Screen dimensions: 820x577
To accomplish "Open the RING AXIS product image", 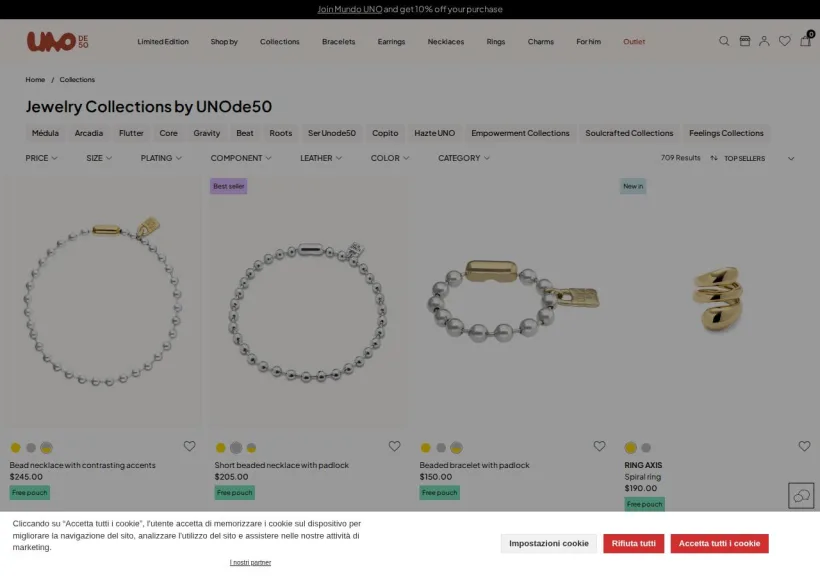I will tap(718, 301).
